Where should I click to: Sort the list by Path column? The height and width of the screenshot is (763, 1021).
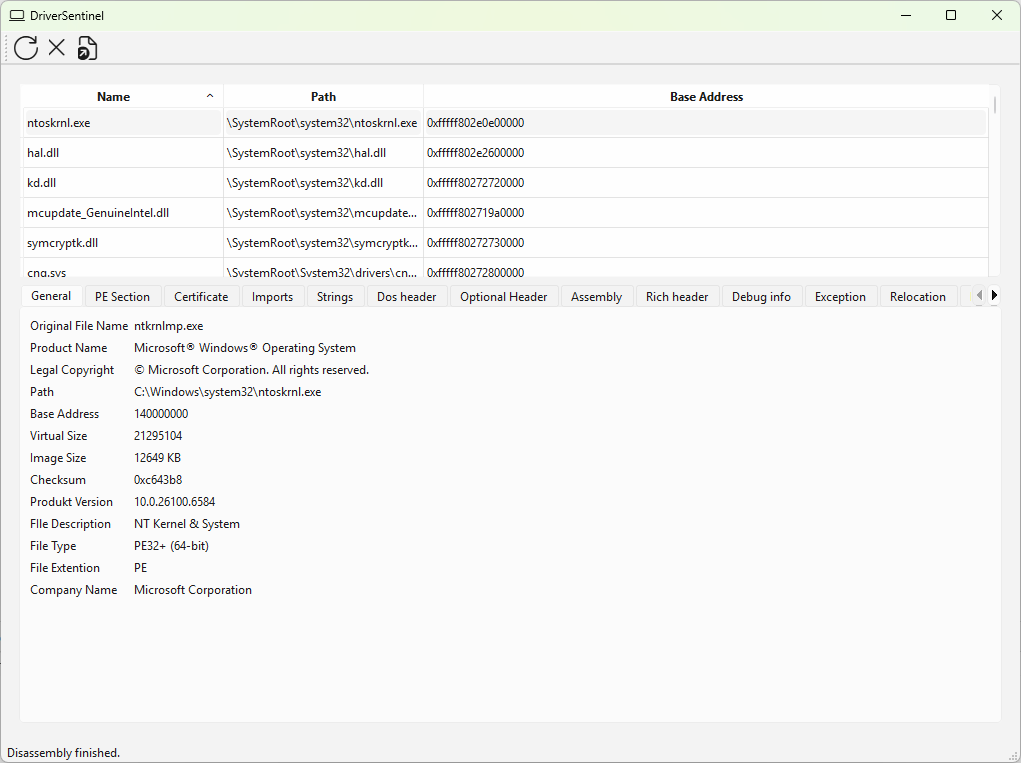click(323, 97)
